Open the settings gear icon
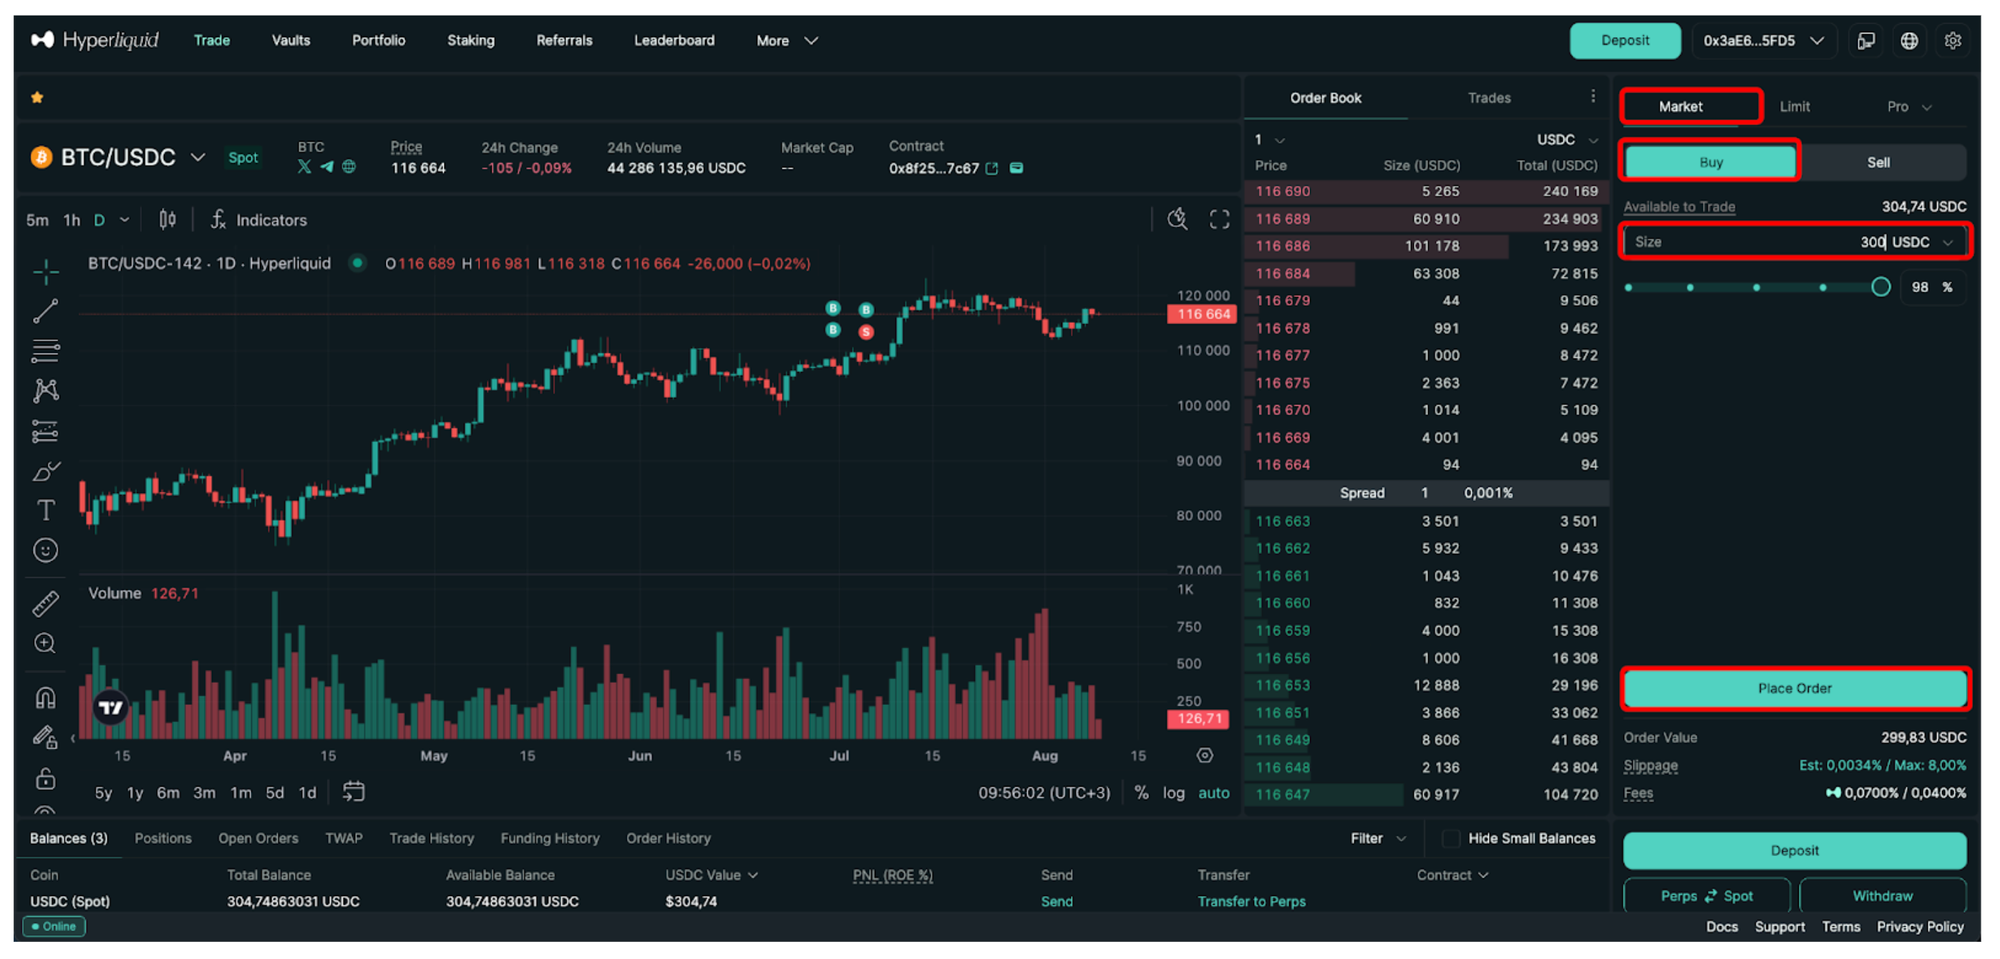The image size is (2000, 959). tap(1952, 41)
